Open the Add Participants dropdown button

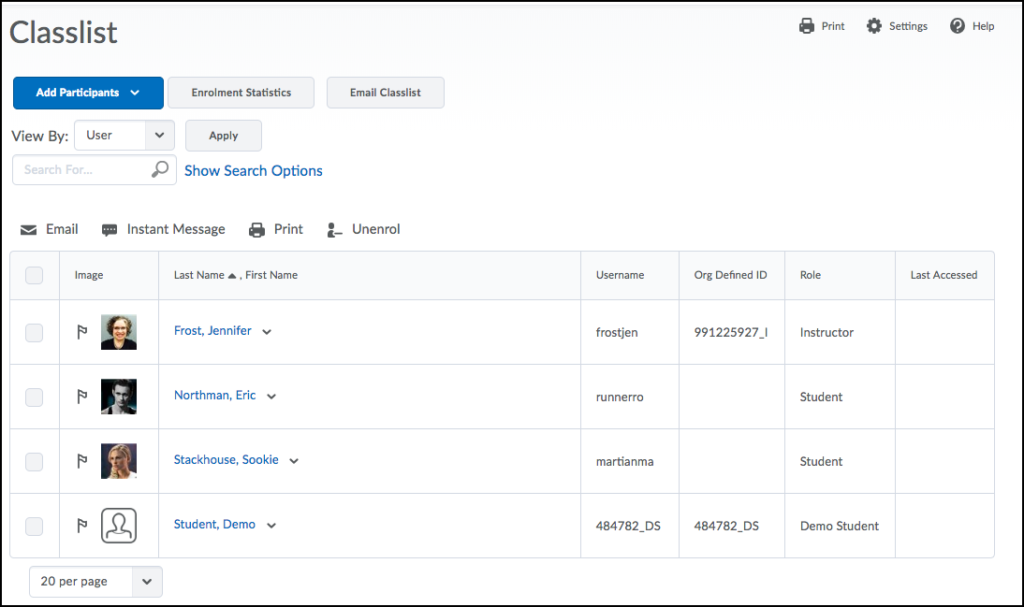point(88,93)
